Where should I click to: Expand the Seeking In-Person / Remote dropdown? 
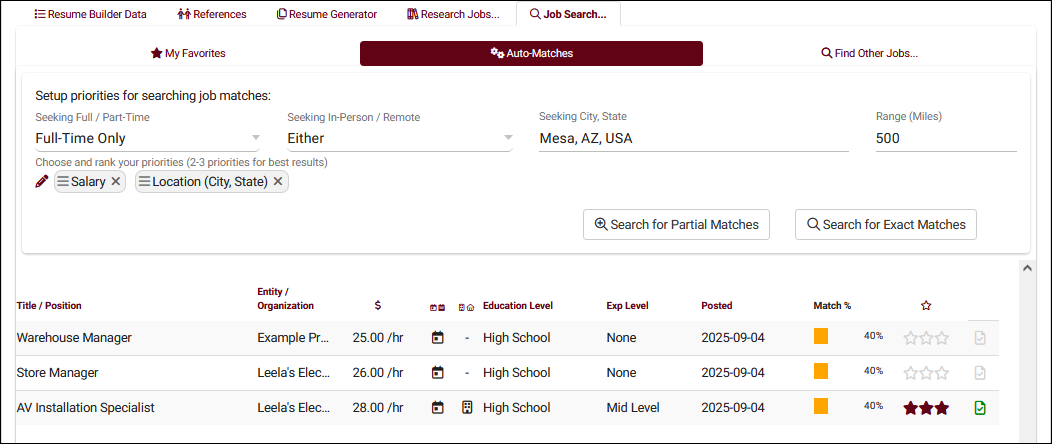click(x=399, y=138)
